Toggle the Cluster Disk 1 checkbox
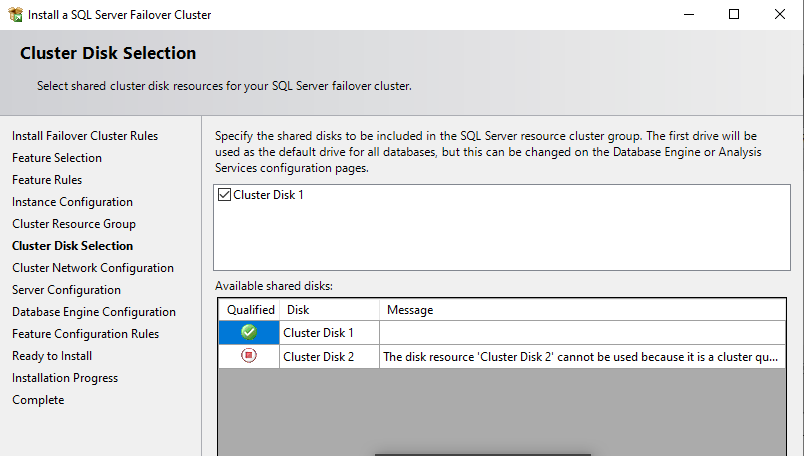The width and height of the screenshot is (804, 456). tap(224, 195)
